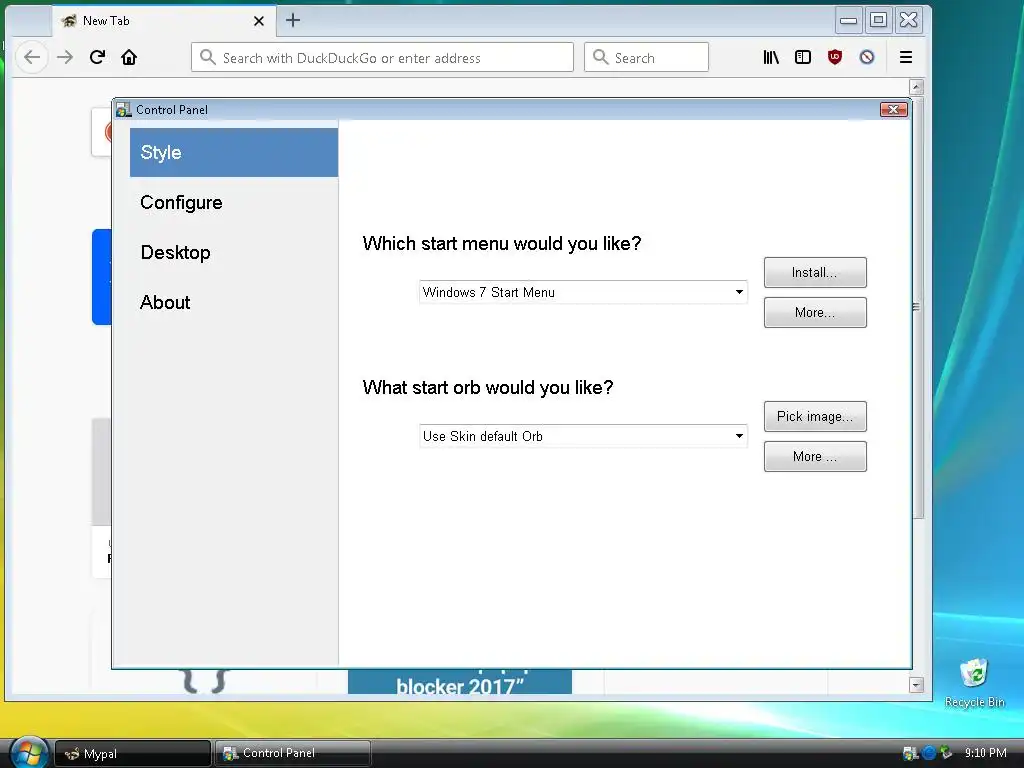Click the Control Panel title bar icon
This screenshot has width=1024, height=768.
pos(123,110)
